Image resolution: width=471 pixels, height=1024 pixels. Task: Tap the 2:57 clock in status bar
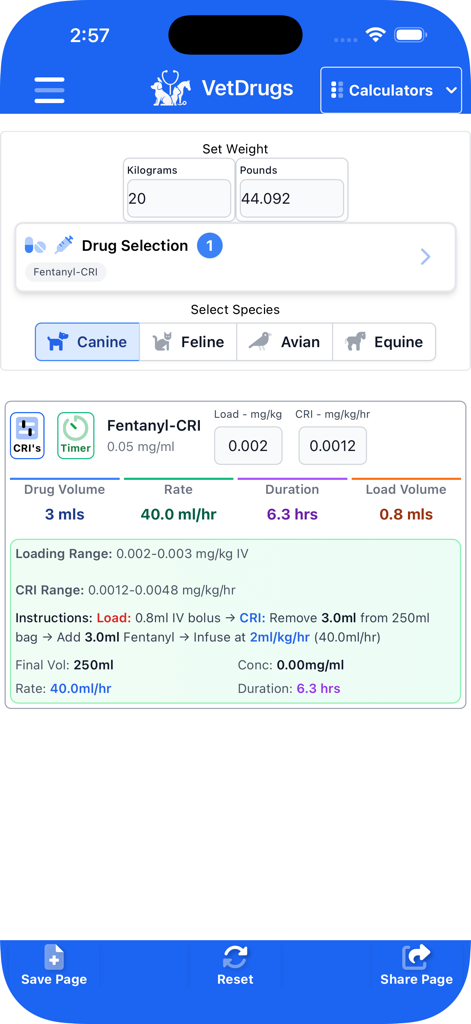89,35
